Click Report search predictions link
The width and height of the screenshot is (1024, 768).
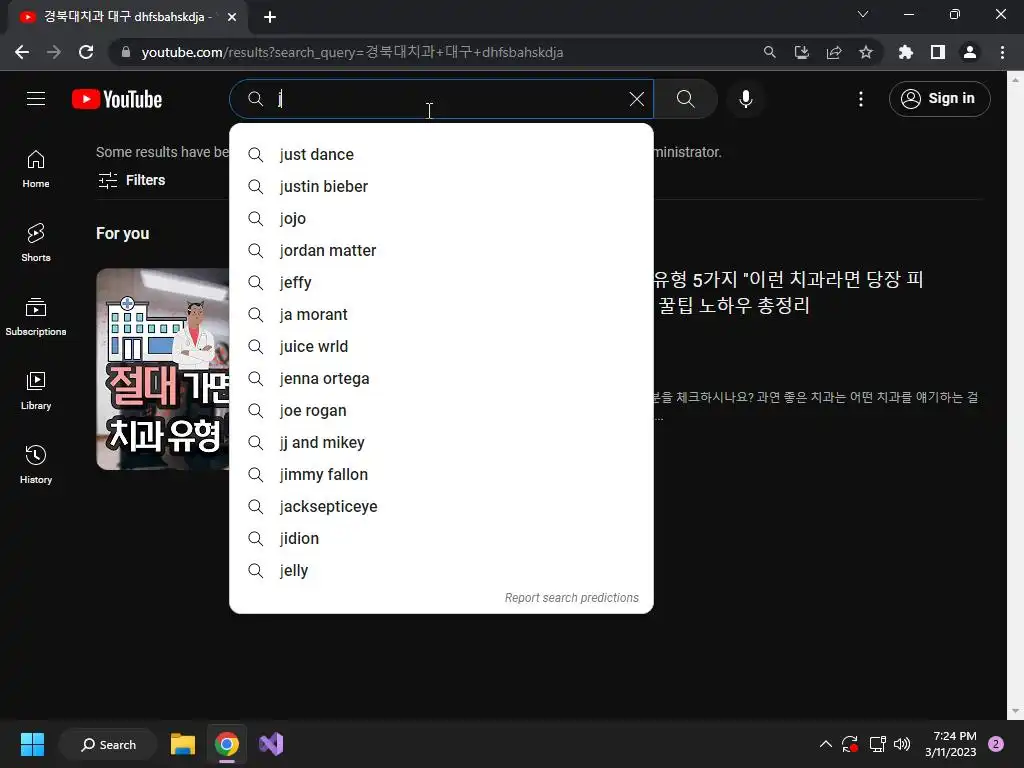click(571, 598)
